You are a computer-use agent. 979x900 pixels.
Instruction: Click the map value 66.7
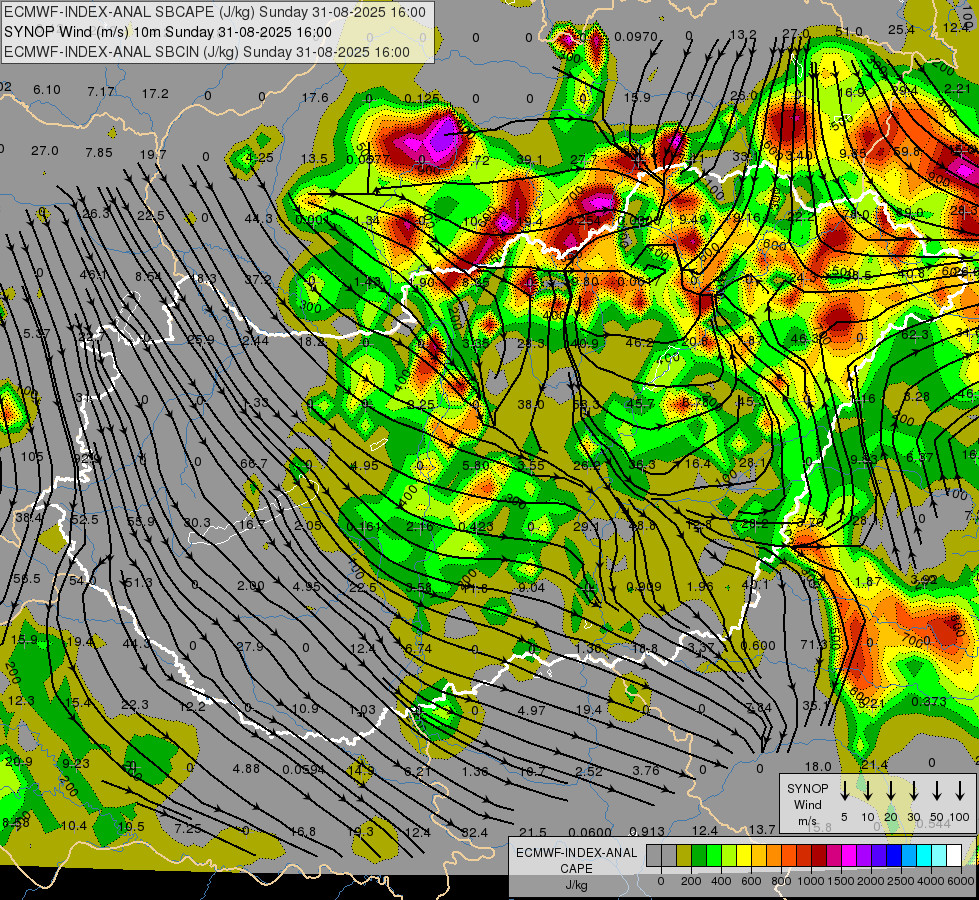[253, 463]
